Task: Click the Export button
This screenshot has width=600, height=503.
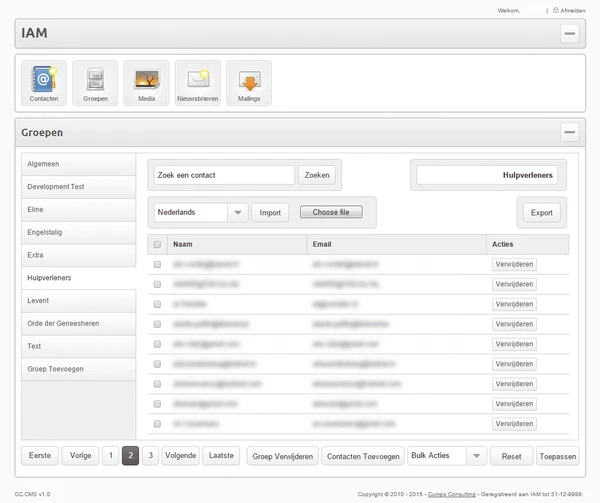Action: [x=541, y=213]
